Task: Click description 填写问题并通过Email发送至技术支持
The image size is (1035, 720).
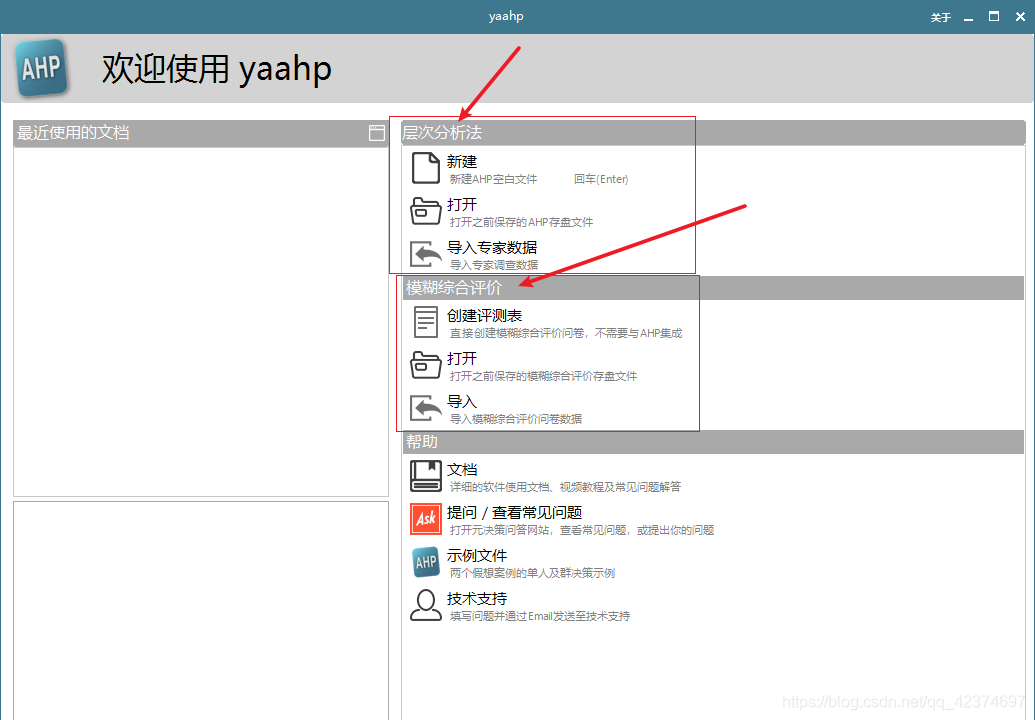Action: [539, 616]
